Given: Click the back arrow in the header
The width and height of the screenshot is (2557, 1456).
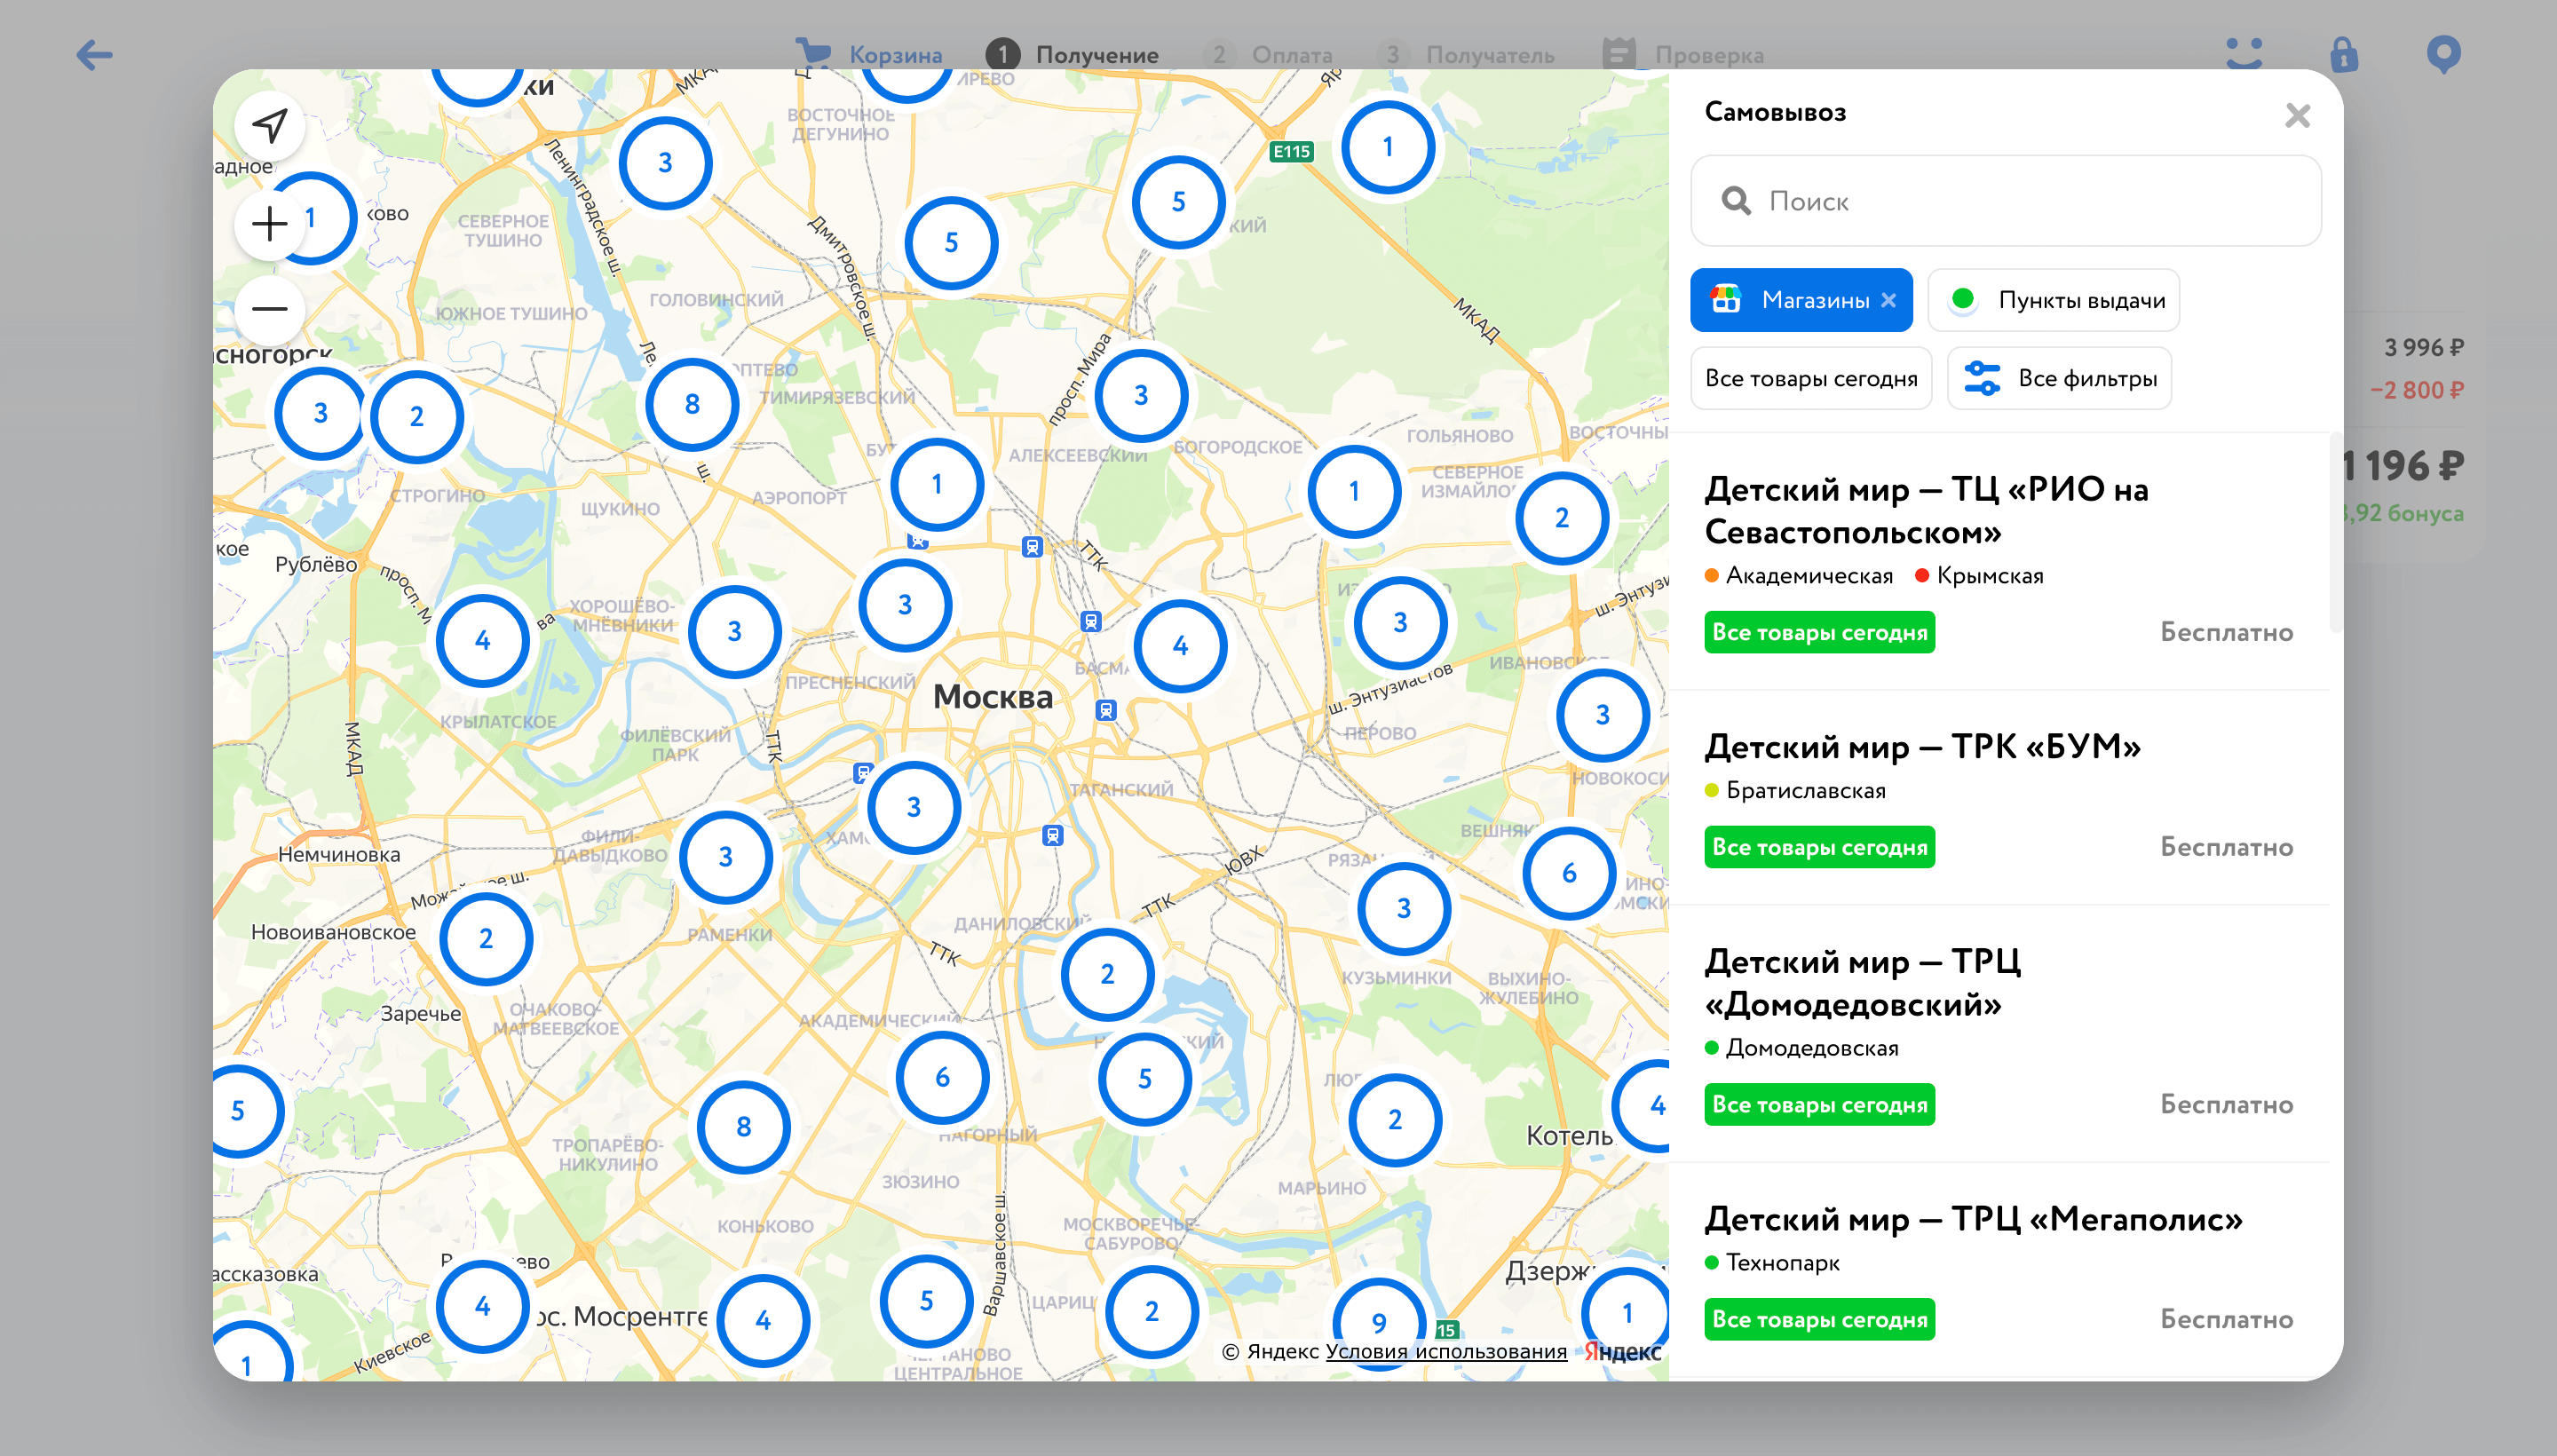Looking at the screenshot, I should tap(94, 54).
